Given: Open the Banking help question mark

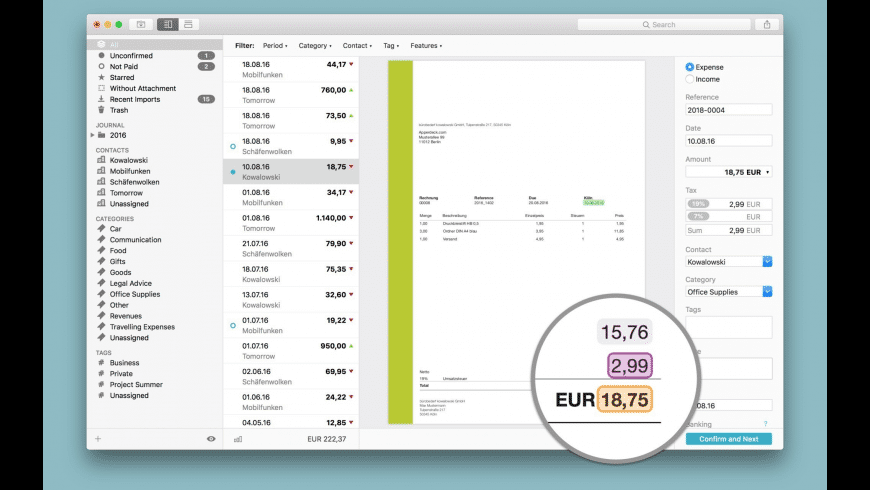Looking at the screenshot, I should point(765,424).
